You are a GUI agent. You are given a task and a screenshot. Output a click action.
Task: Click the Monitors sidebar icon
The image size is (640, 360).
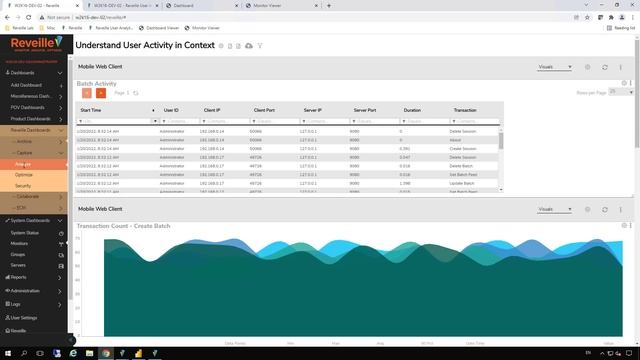tap(61, 244)
